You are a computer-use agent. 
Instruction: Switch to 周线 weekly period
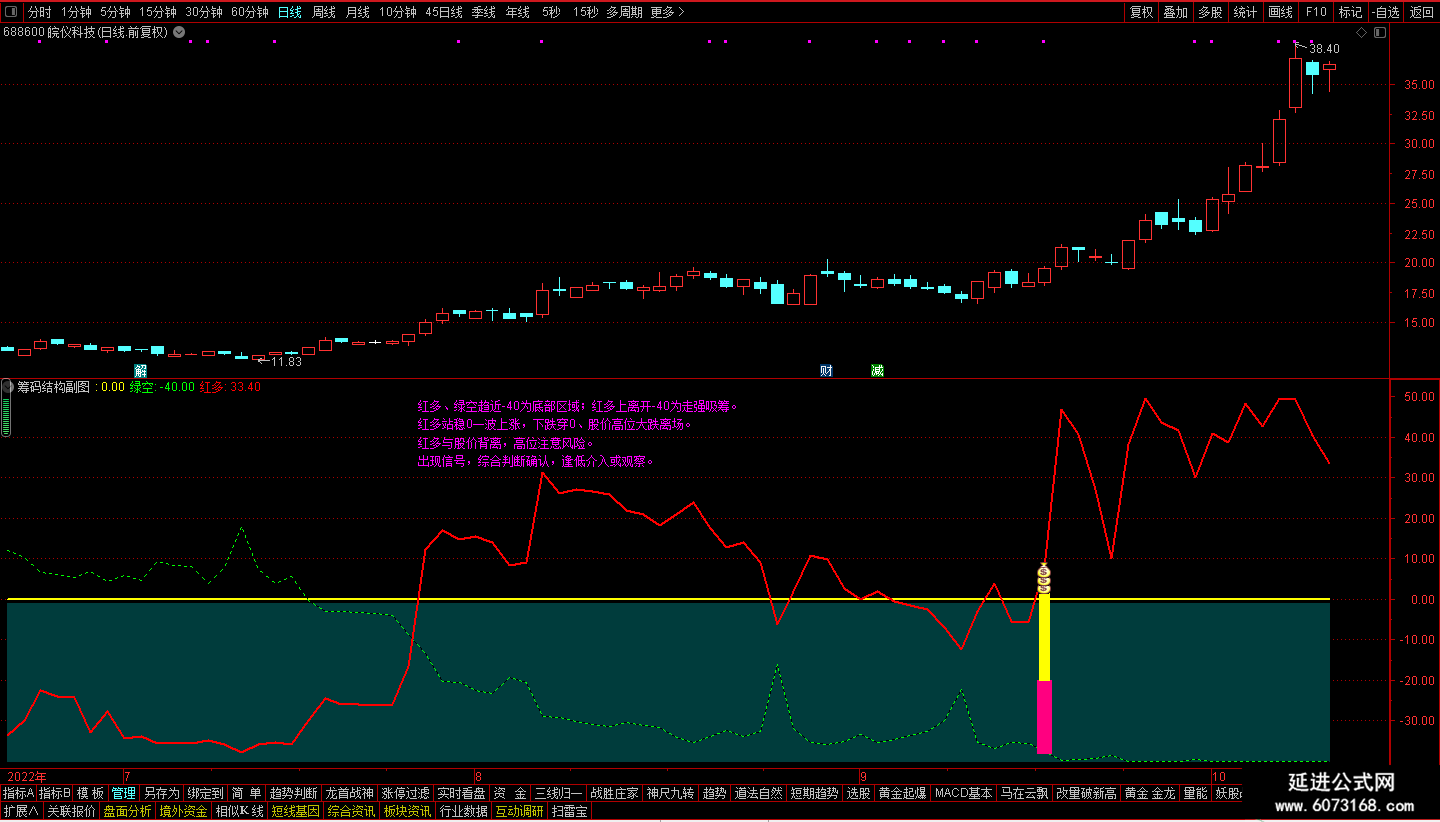click(324, 12)
